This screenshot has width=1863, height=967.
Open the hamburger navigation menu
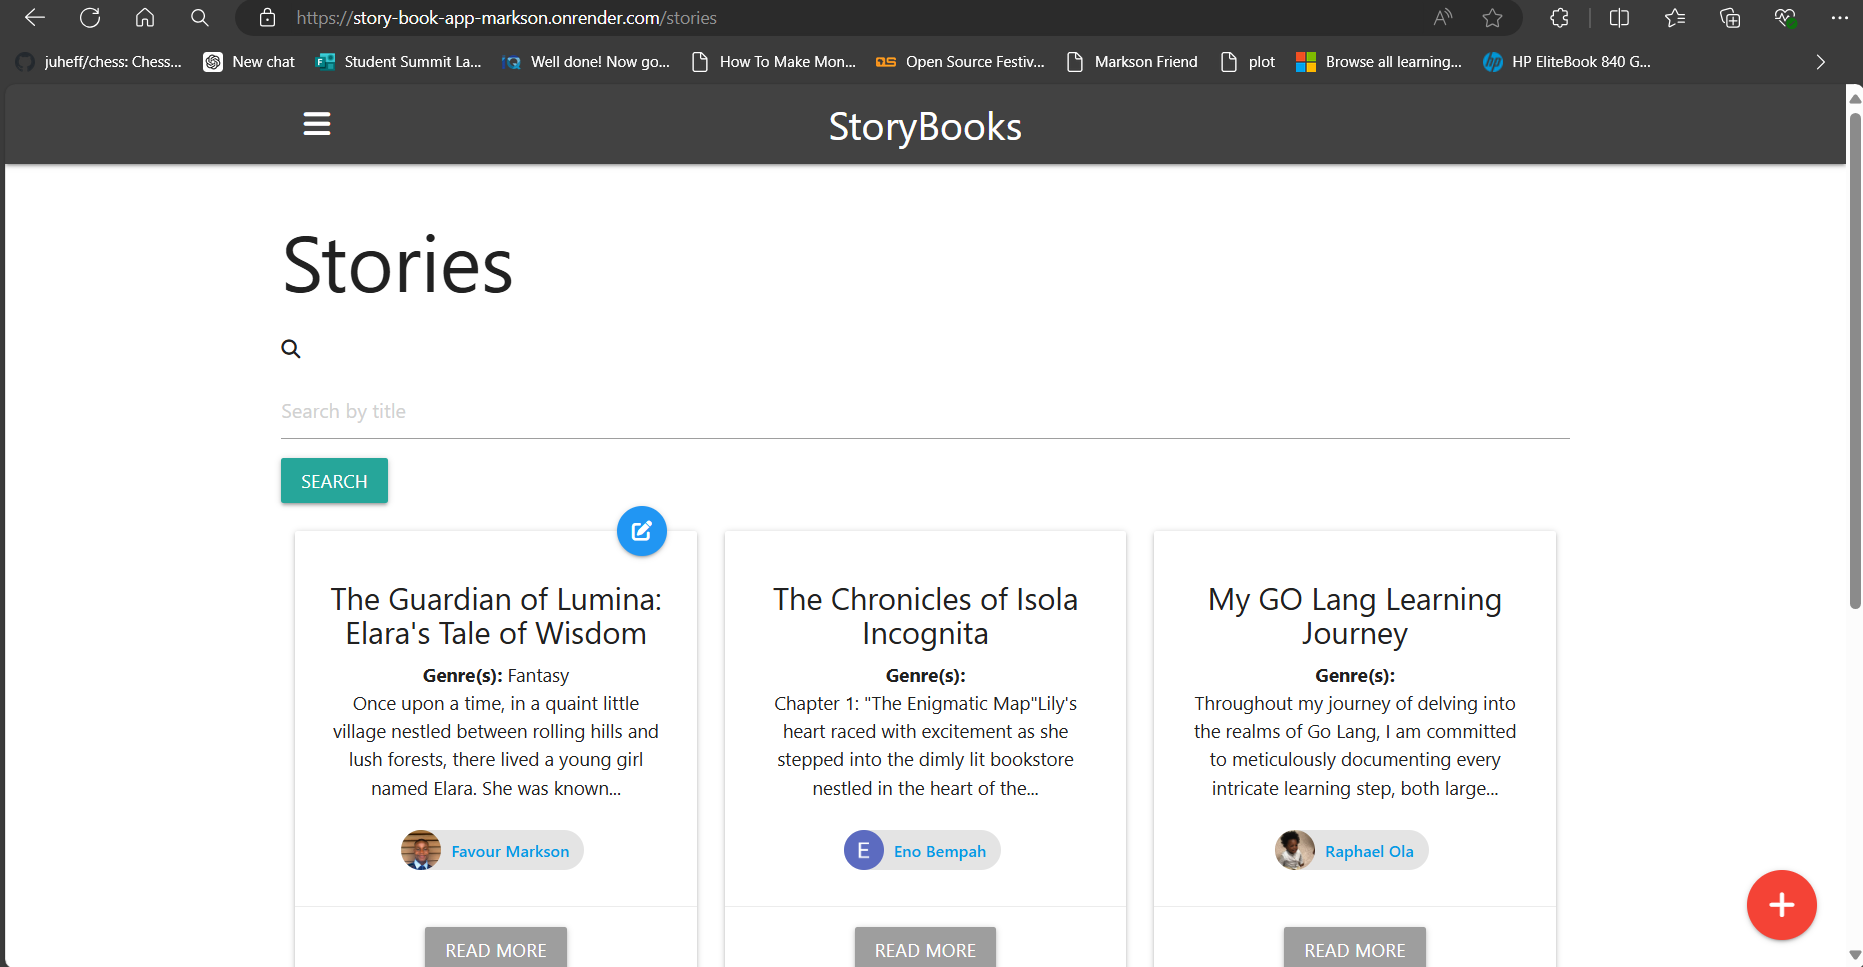pyautogui.click(x=317, y=124)
